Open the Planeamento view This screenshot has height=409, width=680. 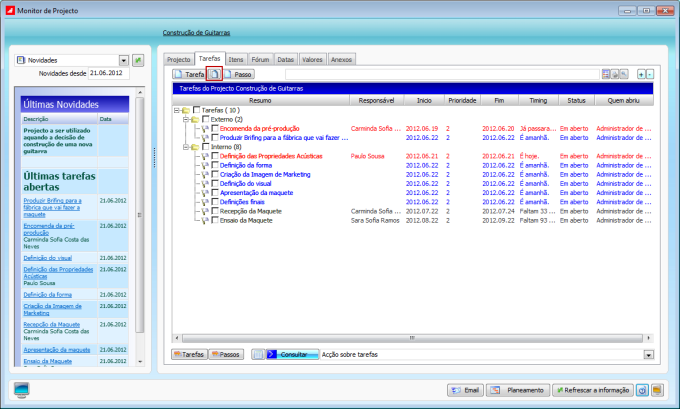coord(518,390)
